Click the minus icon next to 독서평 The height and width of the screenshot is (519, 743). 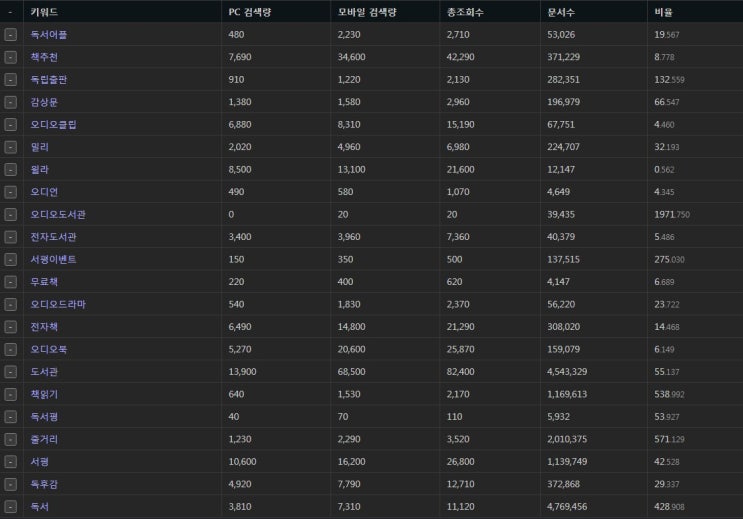click(x=10, y=417)
